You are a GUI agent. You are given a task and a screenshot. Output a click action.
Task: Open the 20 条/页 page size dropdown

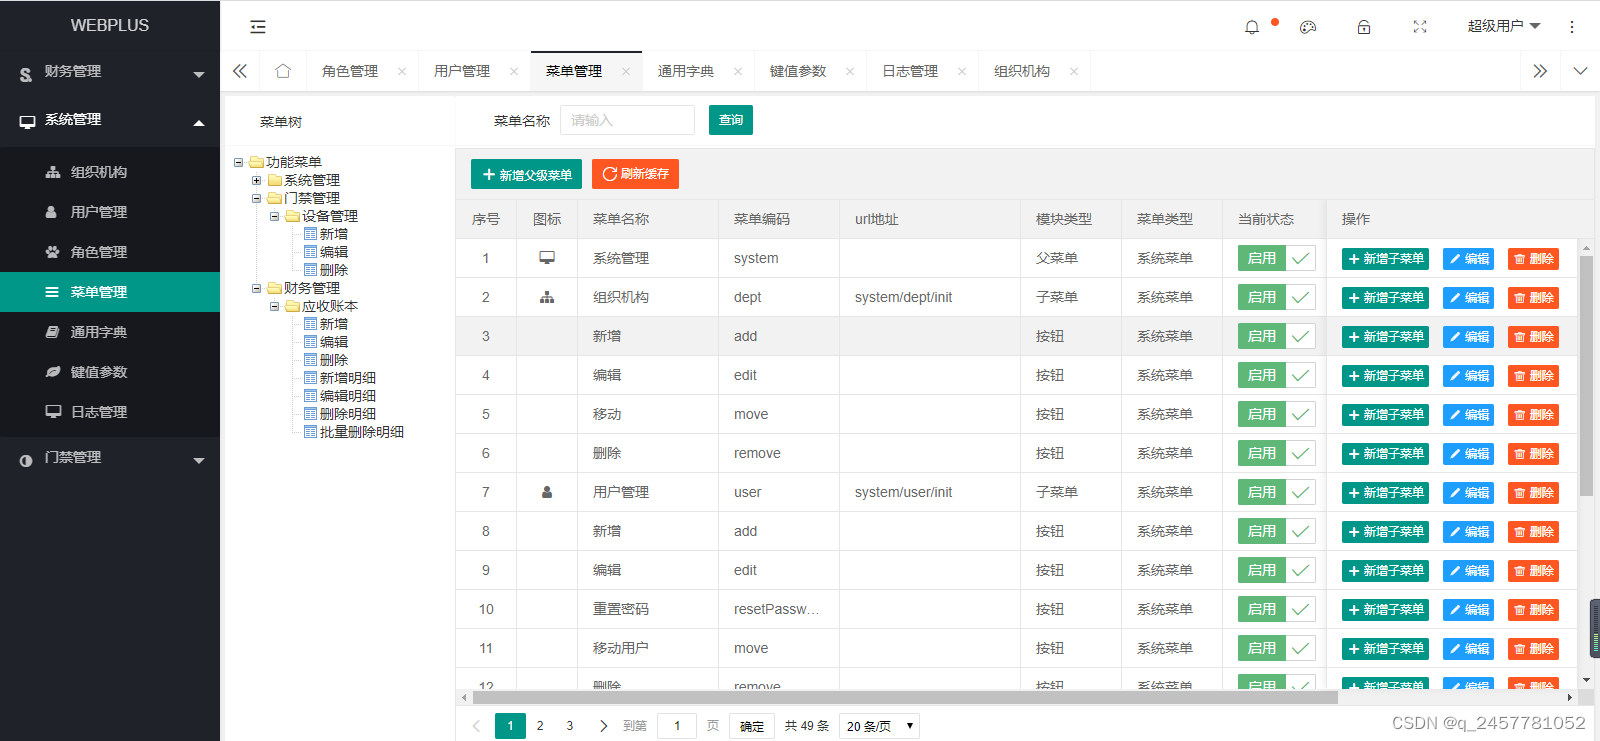coord(879,726)
